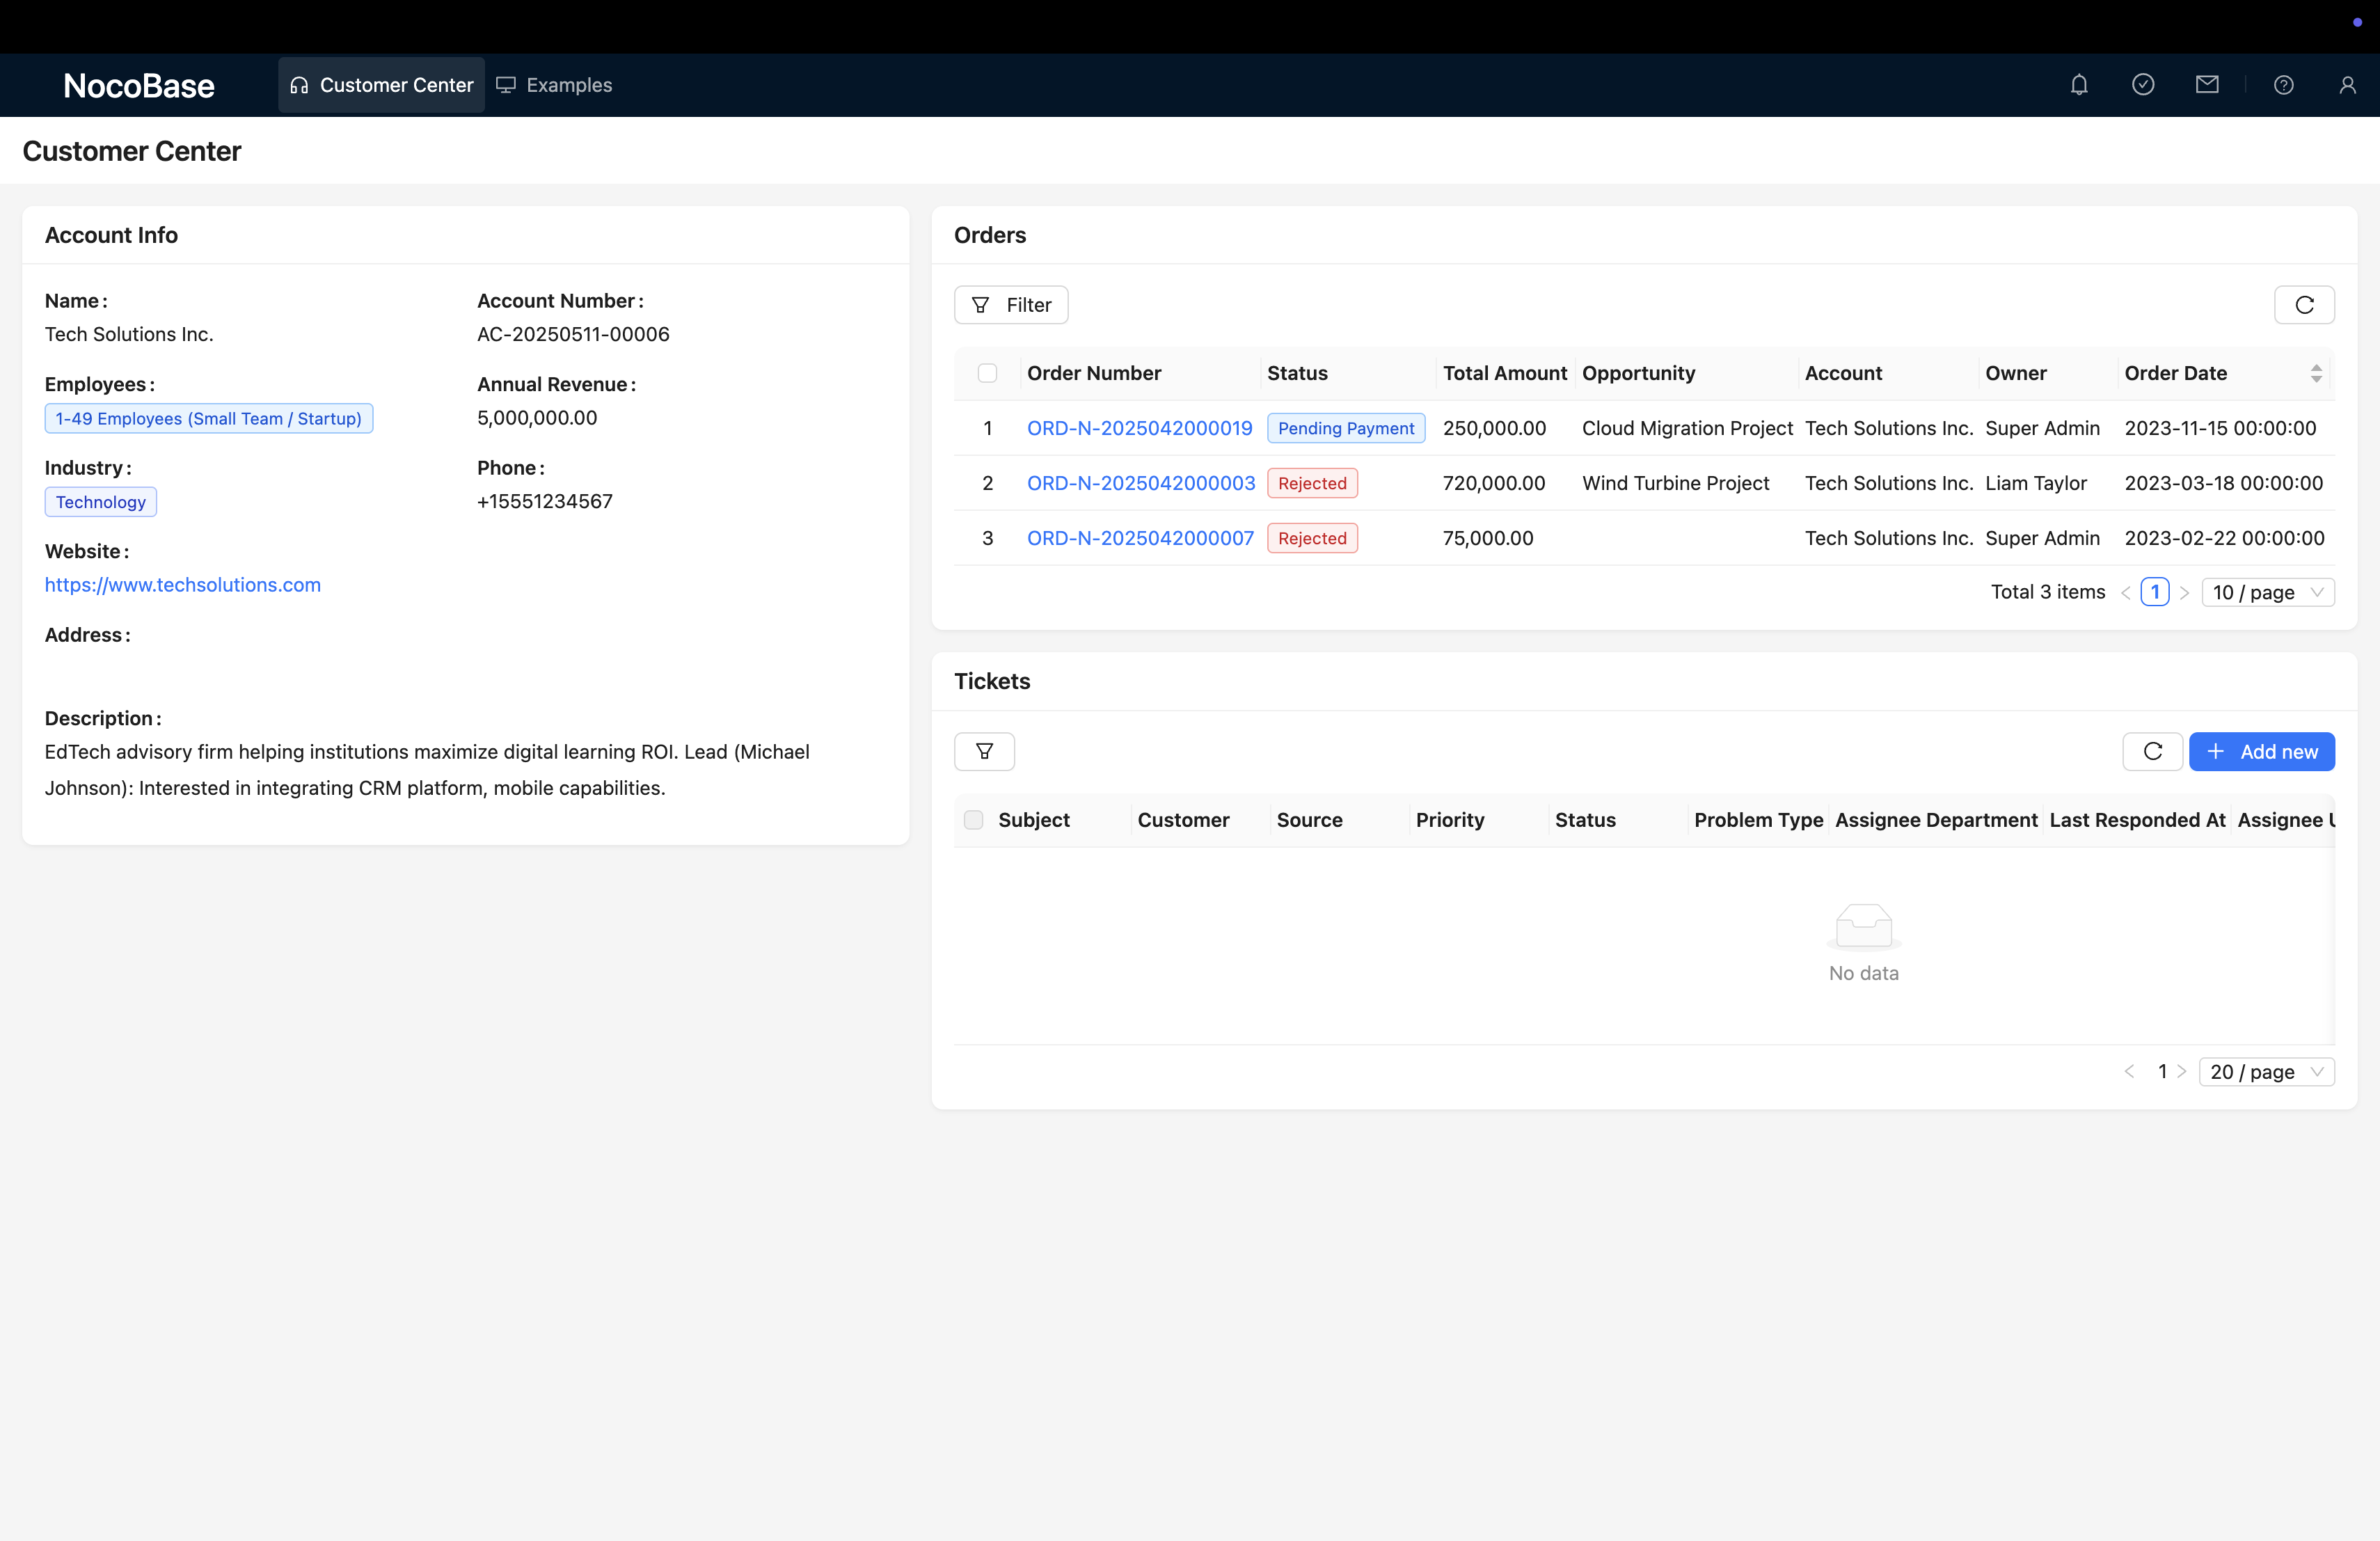The image size is (2380, 1541).
Task: Open the in-app messages mail icon
Action: tap(2207, 85)
